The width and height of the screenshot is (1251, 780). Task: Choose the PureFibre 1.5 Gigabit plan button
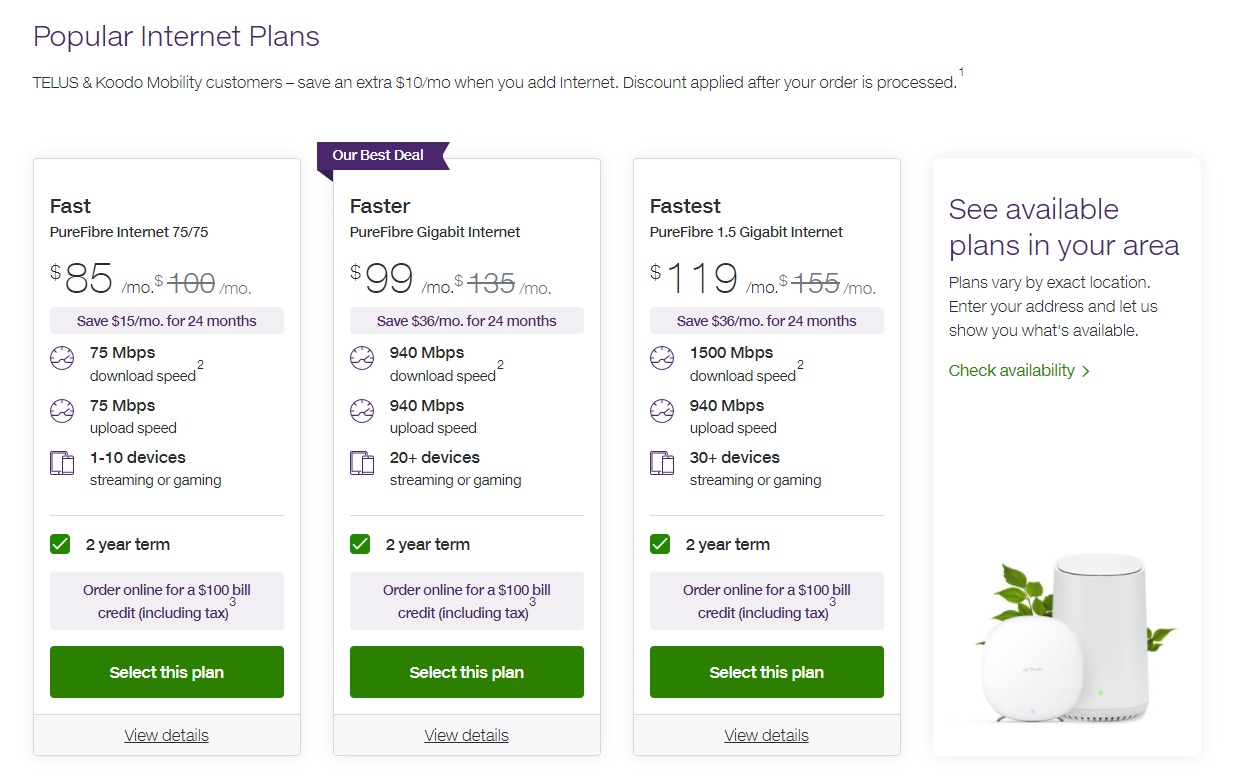pyautogui.click(x=767, y=672)
